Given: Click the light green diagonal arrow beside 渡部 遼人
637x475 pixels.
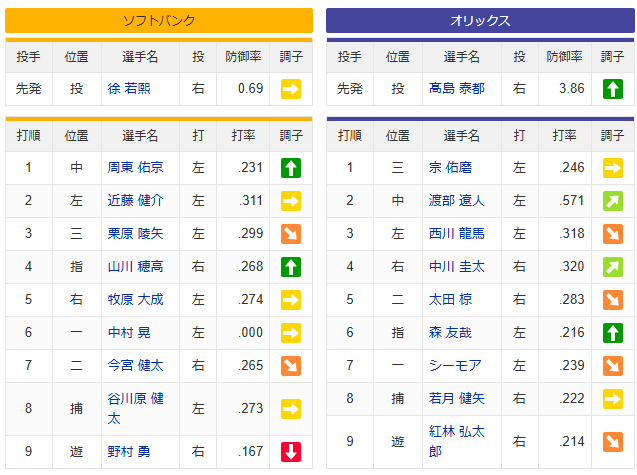Looking at the screenshot, I should point(613,200).
